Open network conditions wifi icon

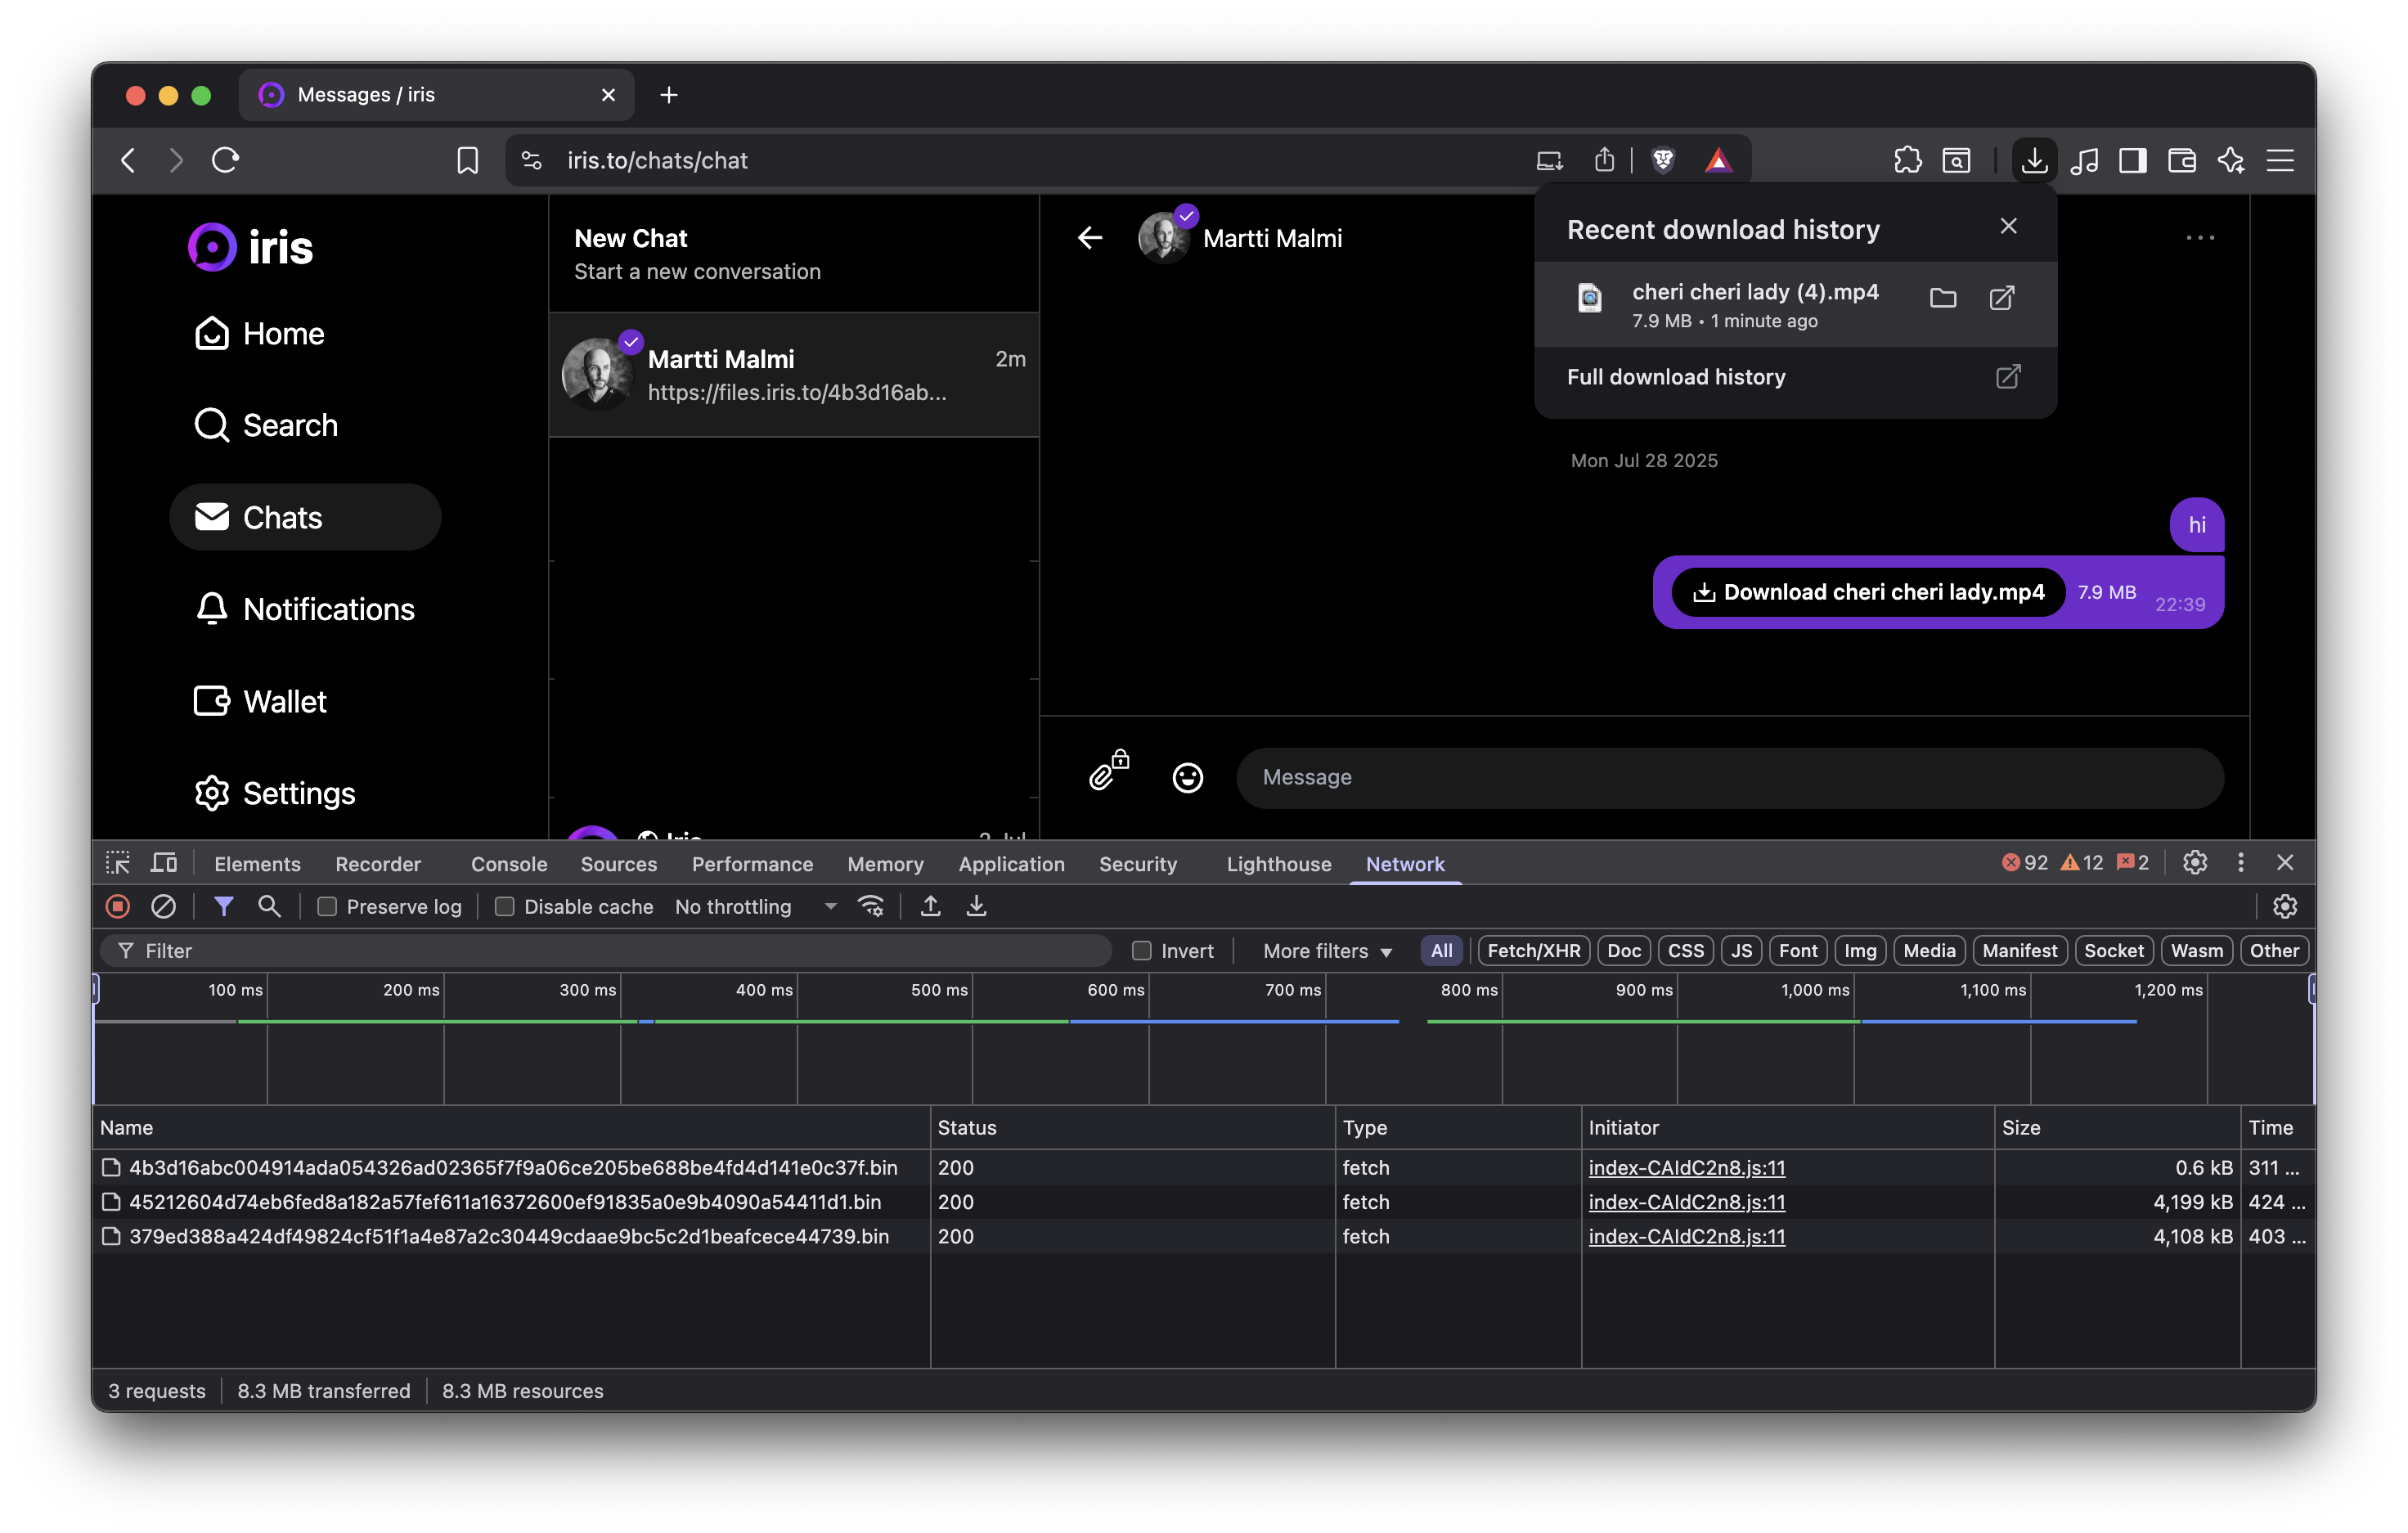coord(871,906)
